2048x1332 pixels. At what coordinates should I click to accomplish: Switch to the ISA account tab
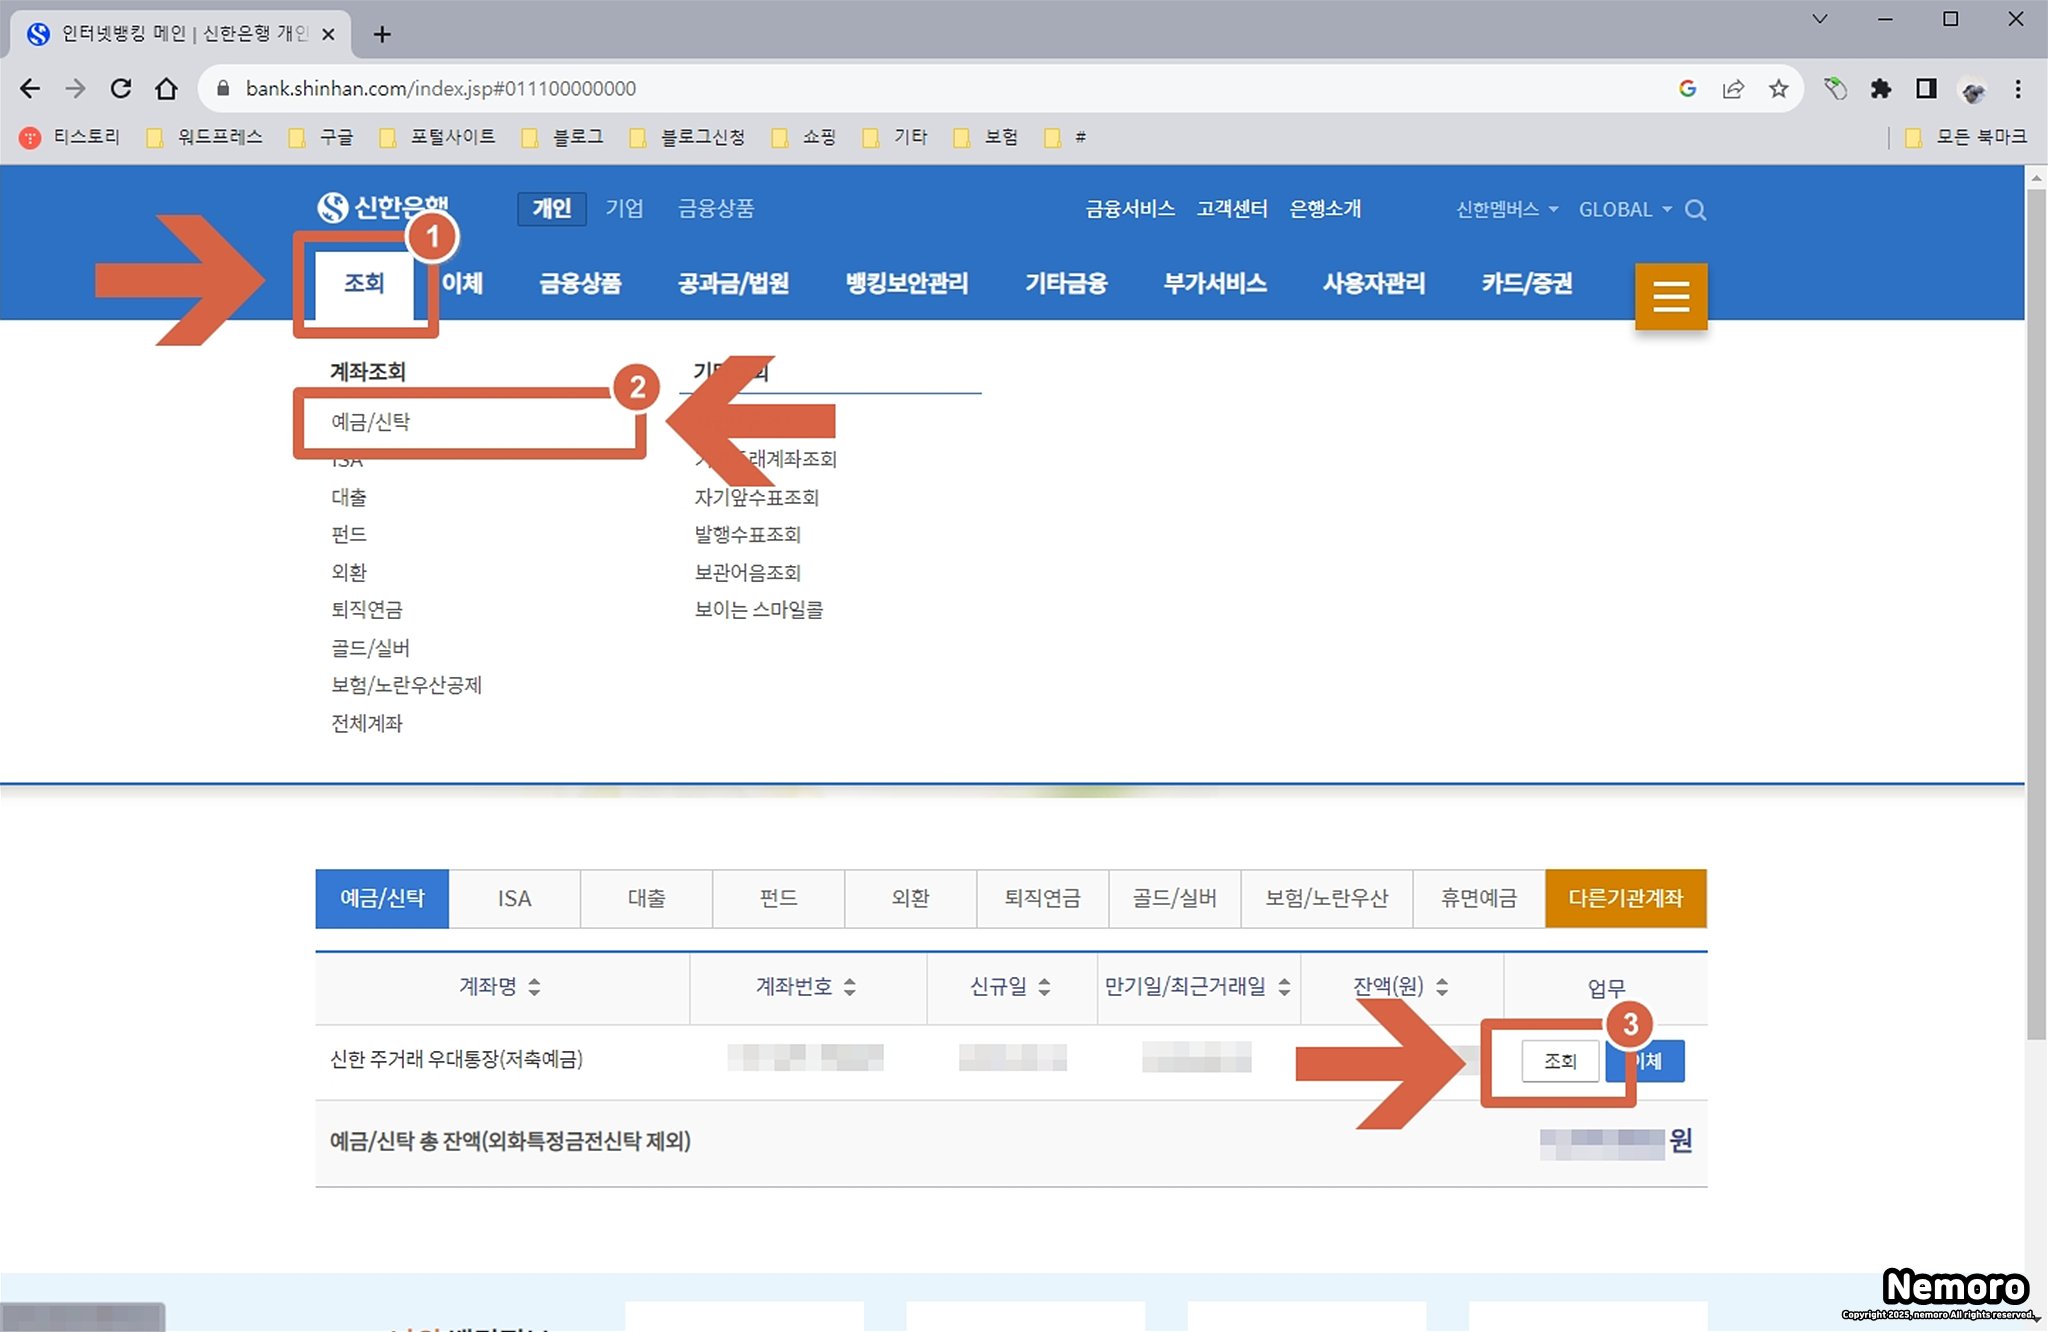(x=514, y=898)
